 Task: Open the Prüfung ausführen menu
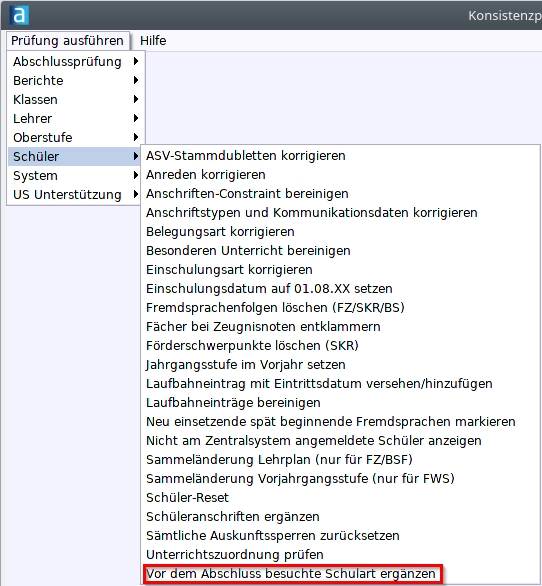click(68, 40)
